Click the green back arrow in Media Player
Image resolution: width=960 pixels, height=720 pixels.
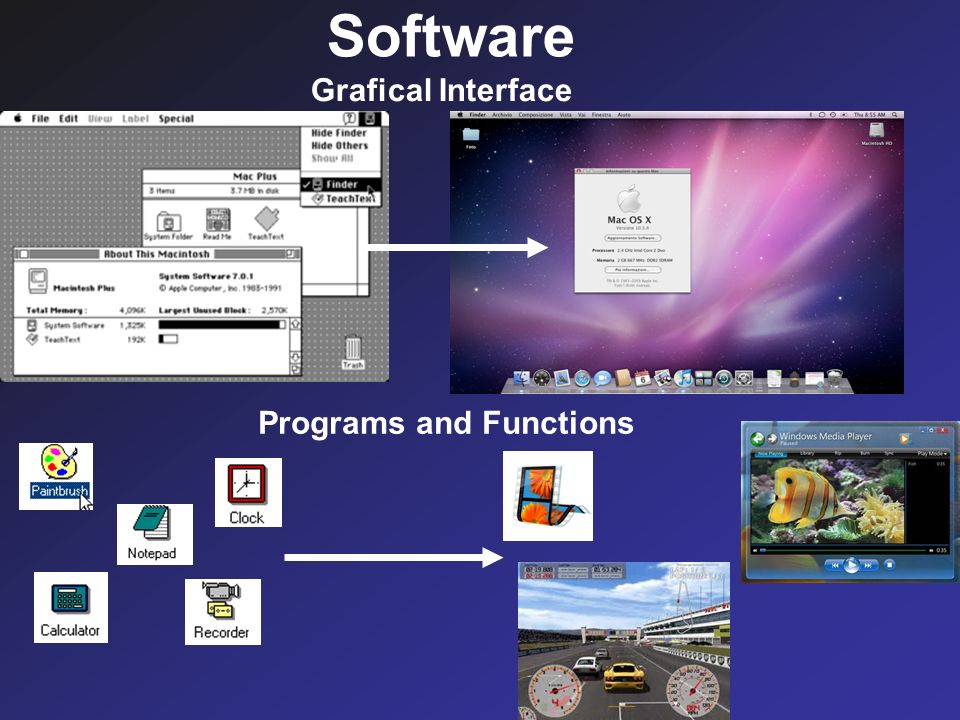coord(758,438)
